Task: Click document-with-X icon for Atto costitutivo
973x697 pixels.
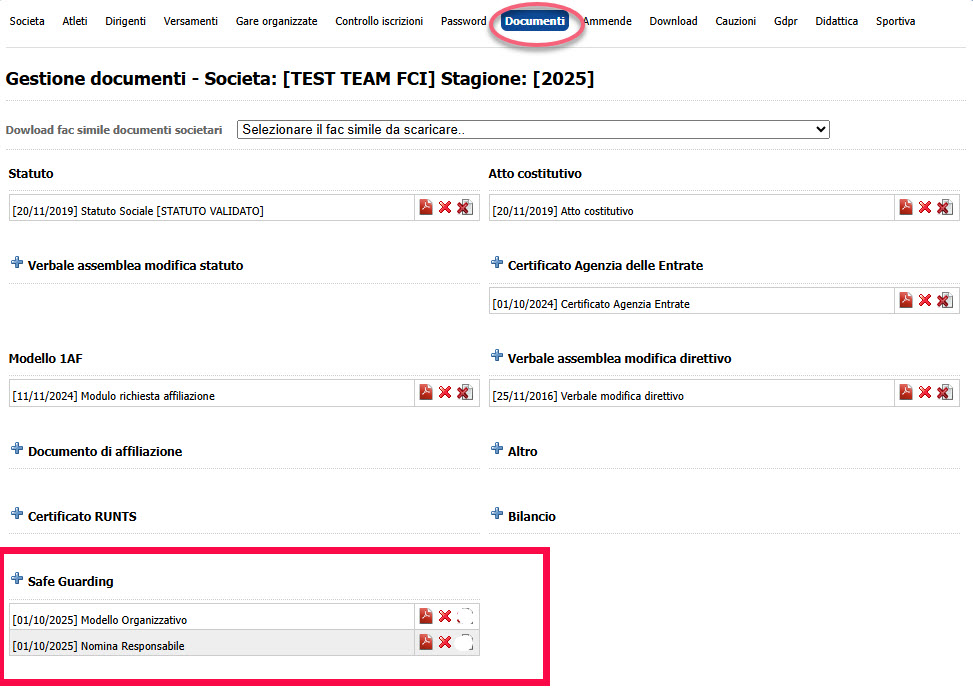Action: pos(944,207)
